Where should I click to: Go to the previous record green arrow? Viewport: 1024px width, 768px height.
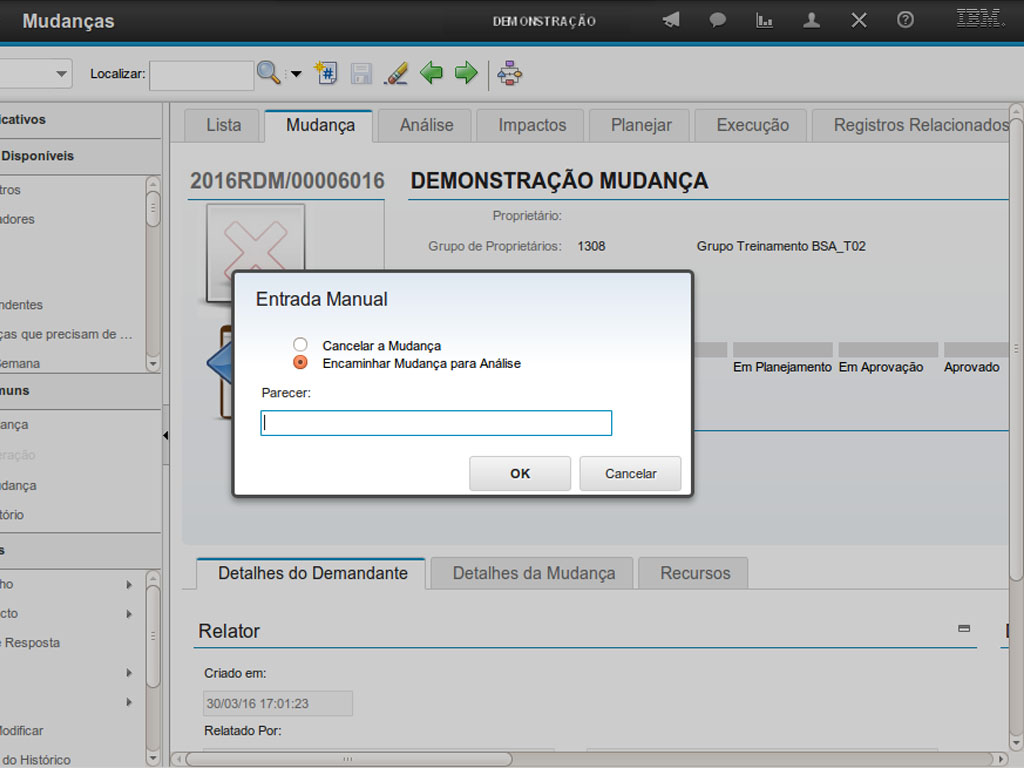point(431,73)
